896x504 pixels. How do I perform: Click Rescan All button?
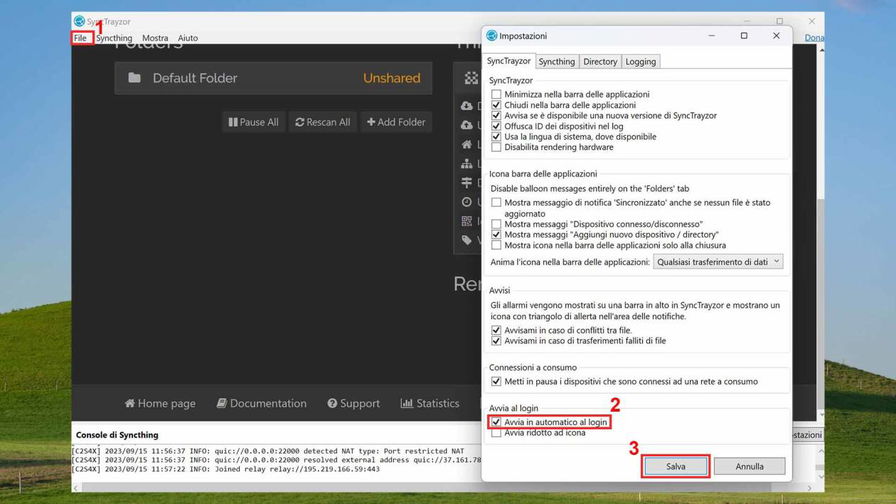click(323, 122)
